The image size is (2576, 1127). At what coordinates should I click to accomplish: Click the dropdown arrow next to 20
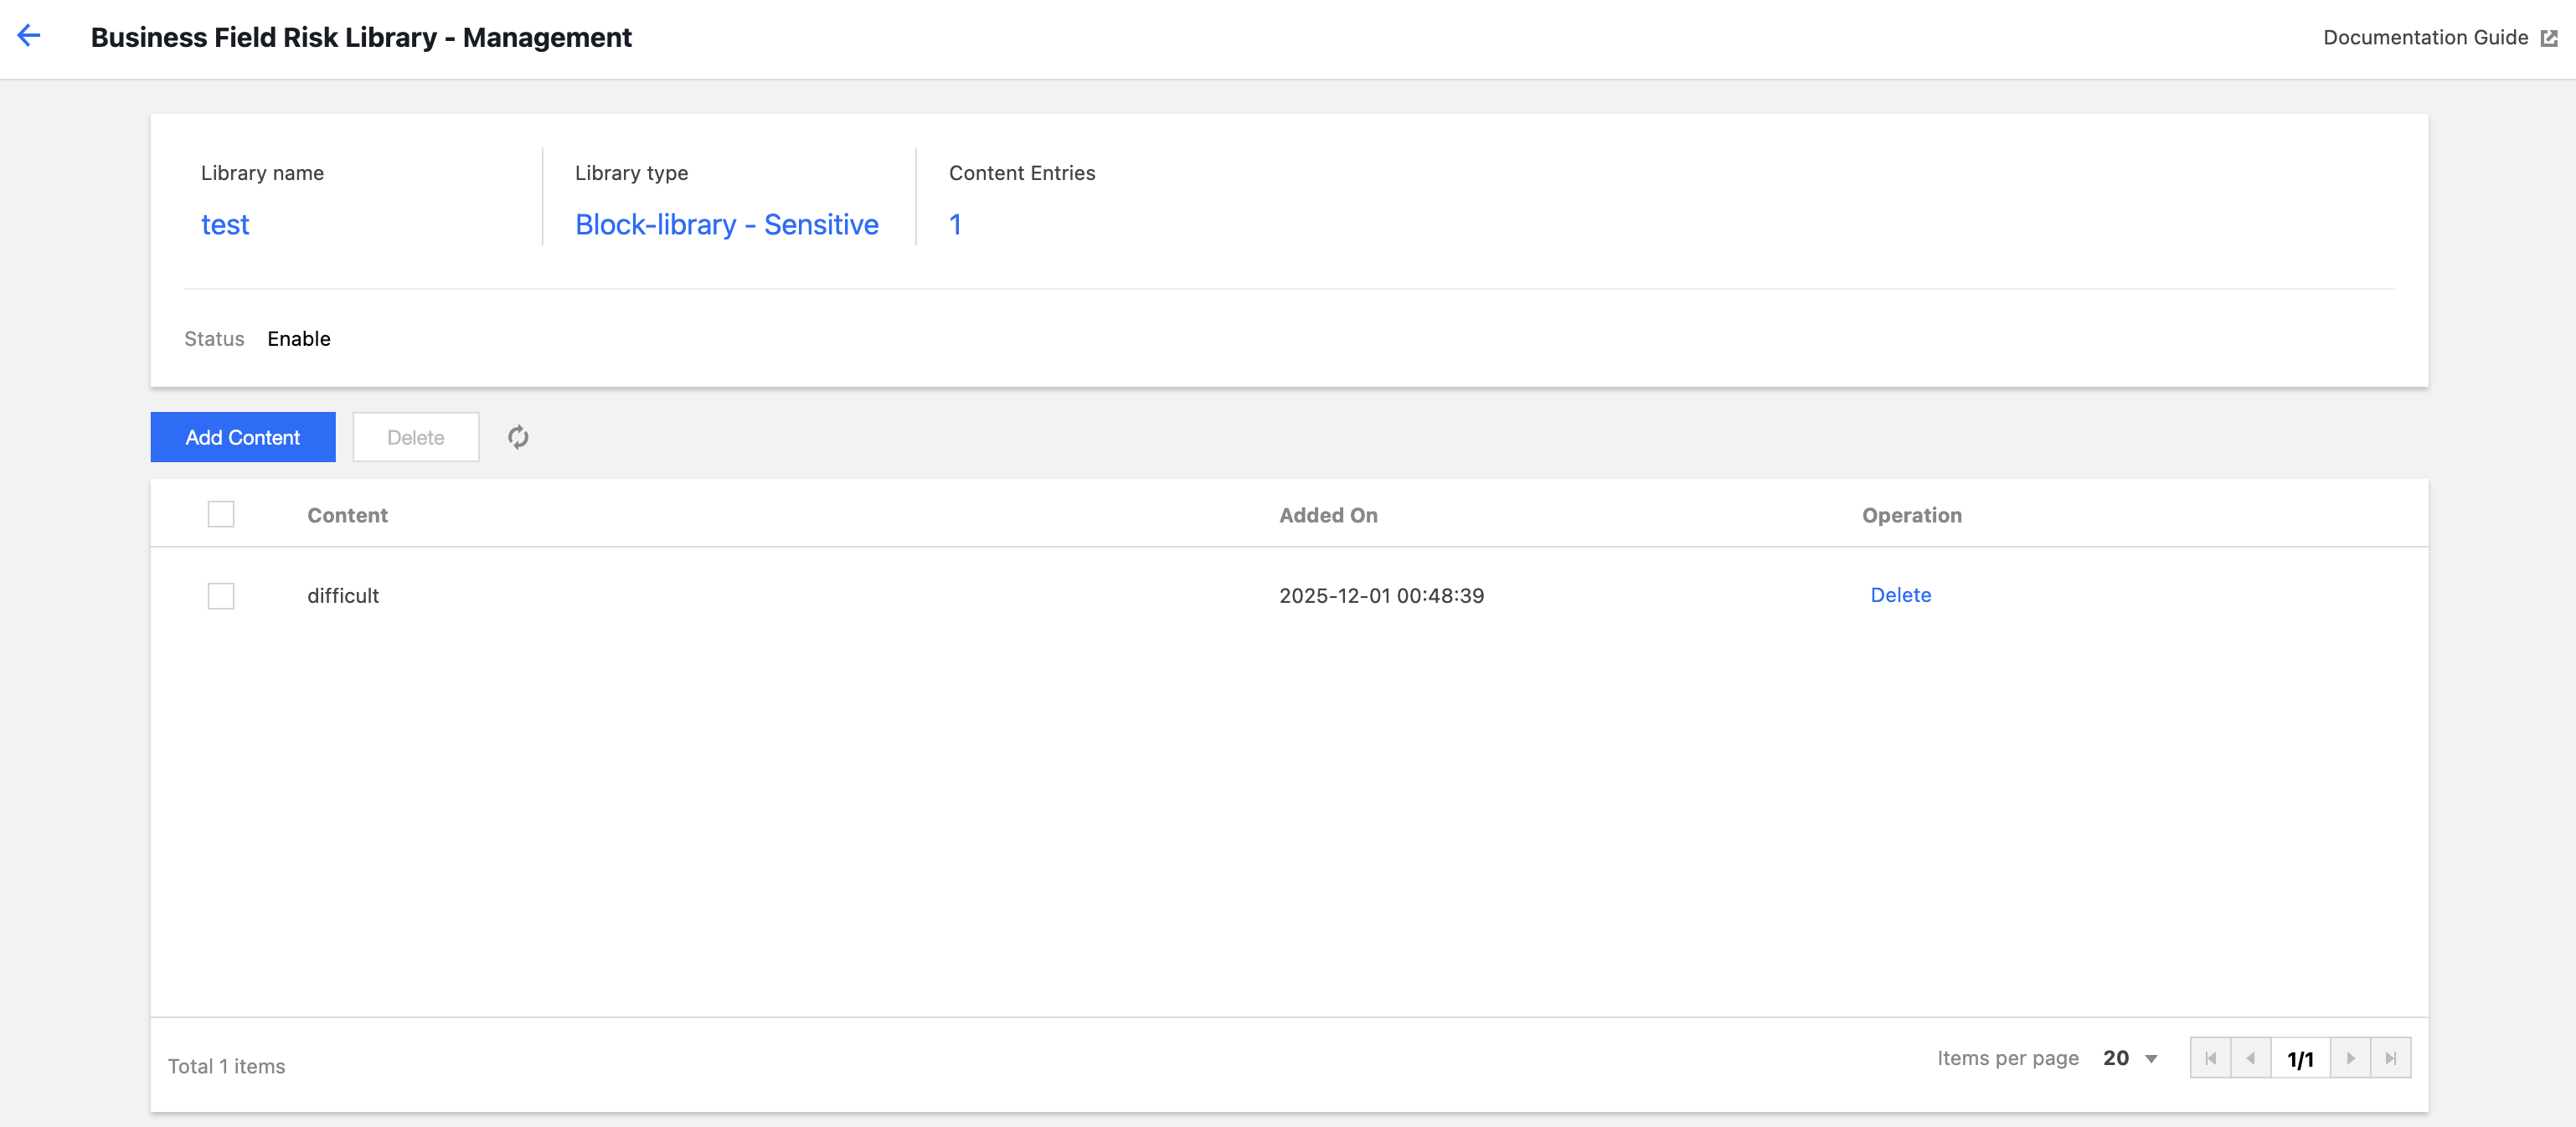[2151, 1059]
